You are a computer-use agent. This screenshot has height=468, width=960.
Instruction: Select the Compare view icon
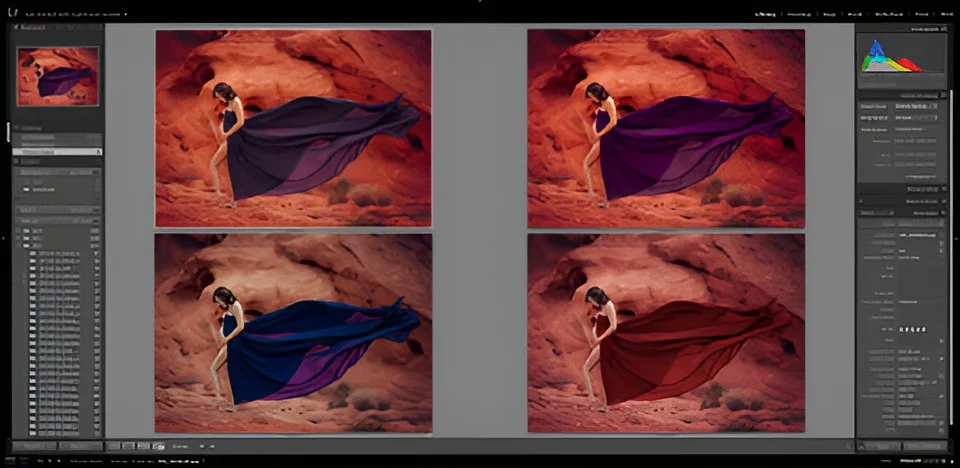[144, 446]
